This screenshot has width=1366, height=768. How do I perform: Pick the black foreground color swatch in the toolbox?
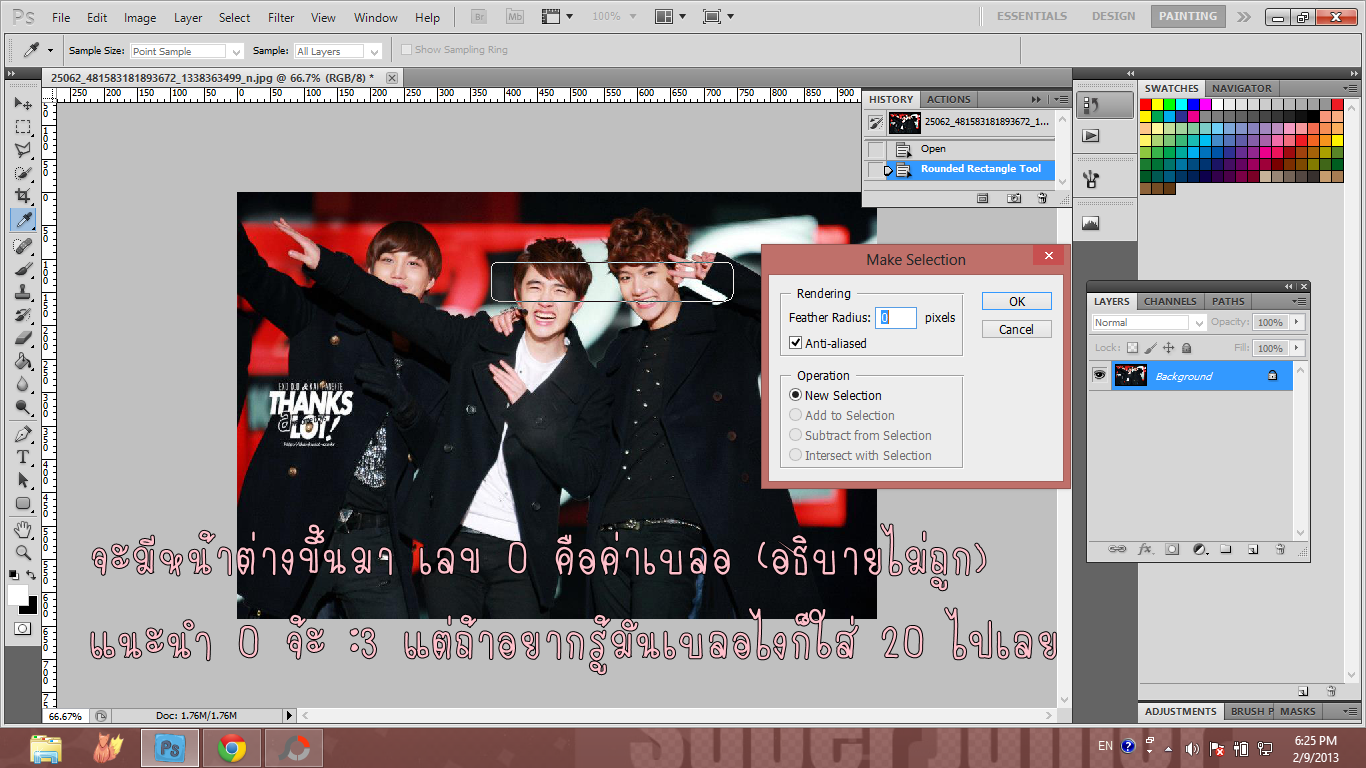32,607
